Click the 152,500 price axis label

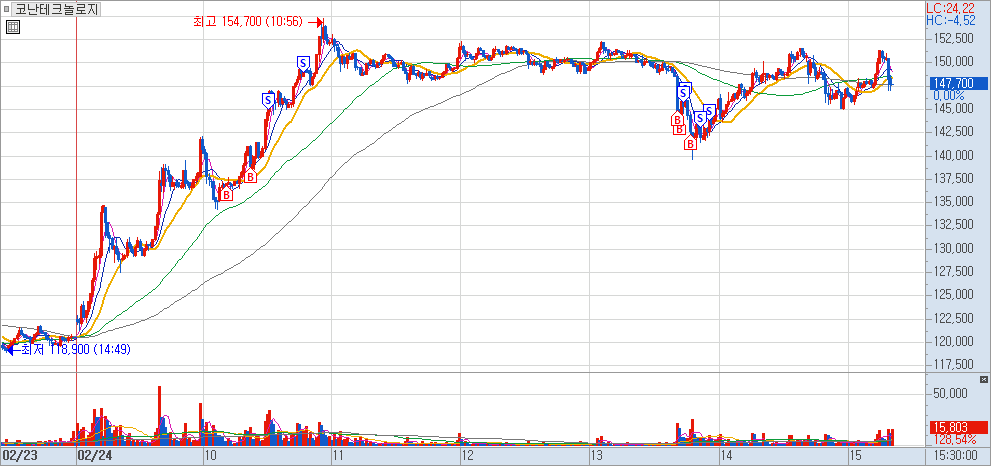(953, 39)
